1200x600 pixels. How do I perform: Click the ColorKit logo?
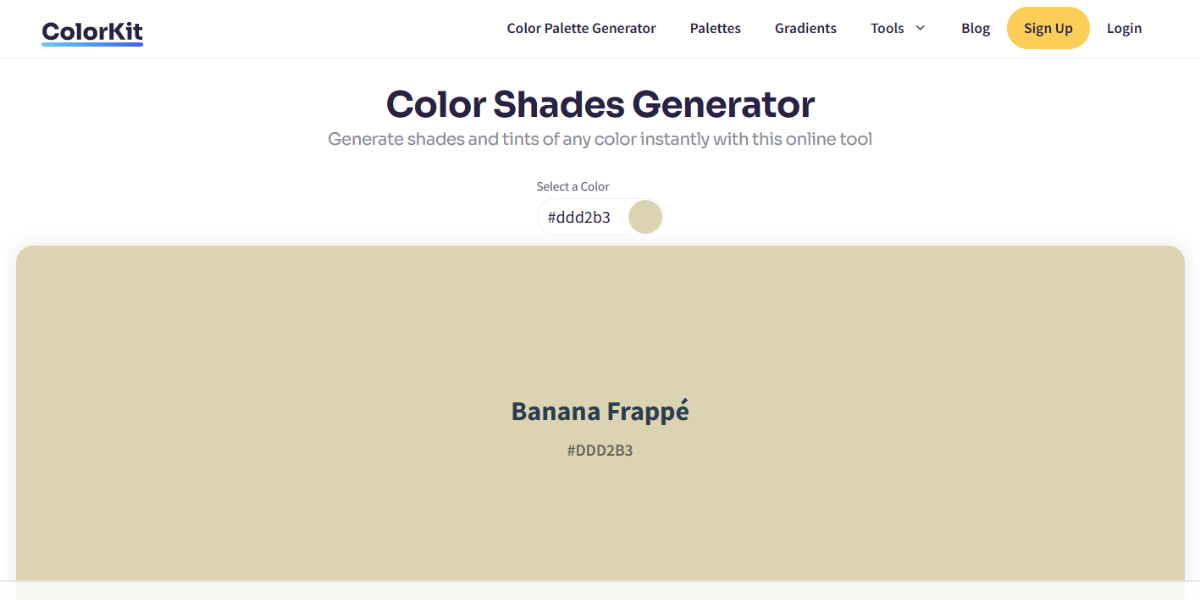coord(91,29)
